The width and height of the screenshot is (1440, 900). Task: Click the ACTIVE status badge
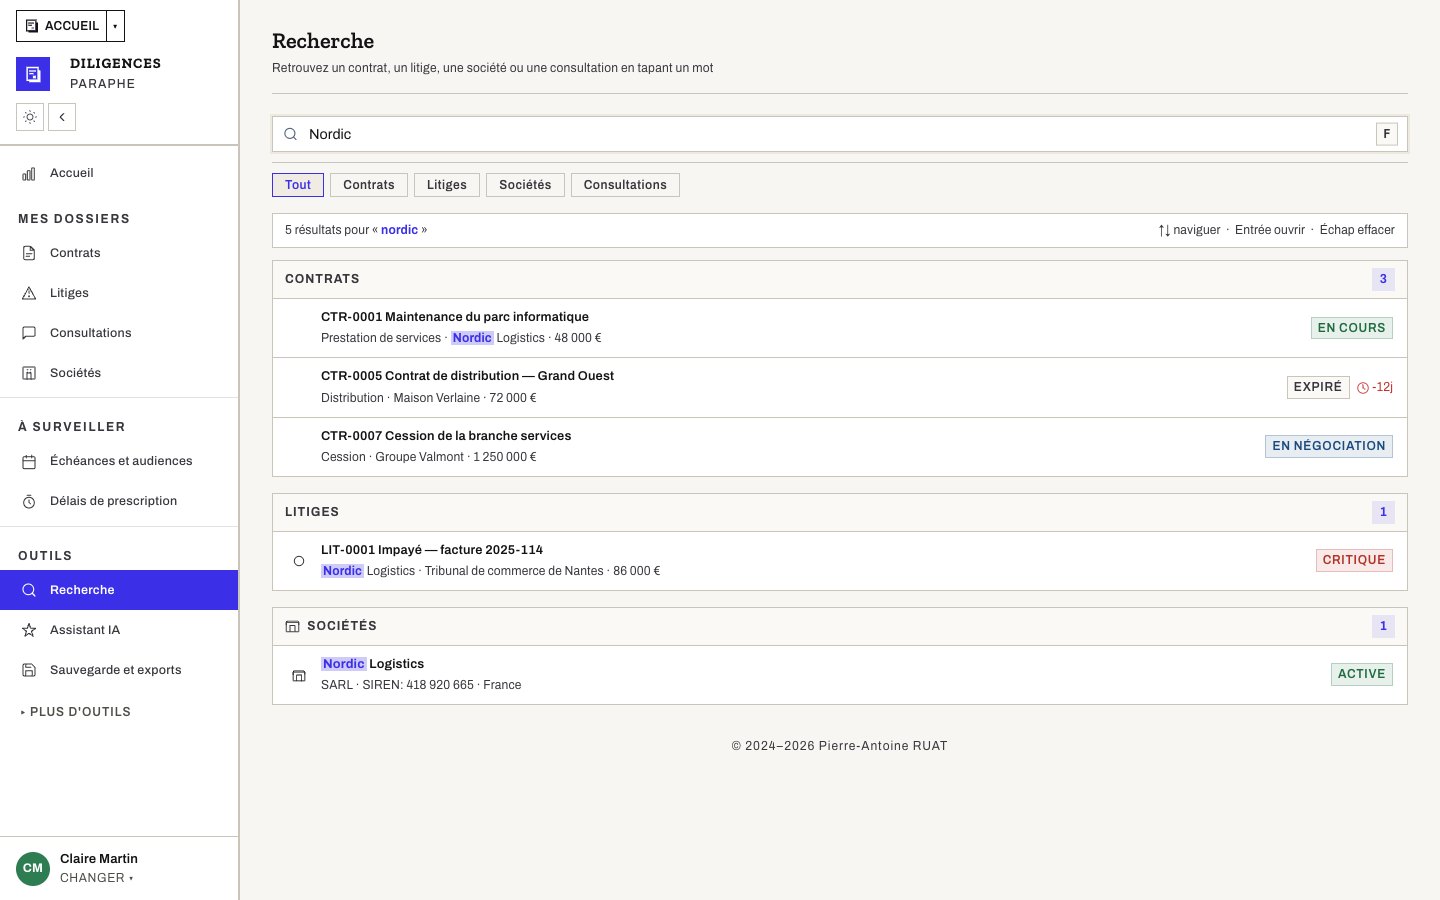(1362, 674)
